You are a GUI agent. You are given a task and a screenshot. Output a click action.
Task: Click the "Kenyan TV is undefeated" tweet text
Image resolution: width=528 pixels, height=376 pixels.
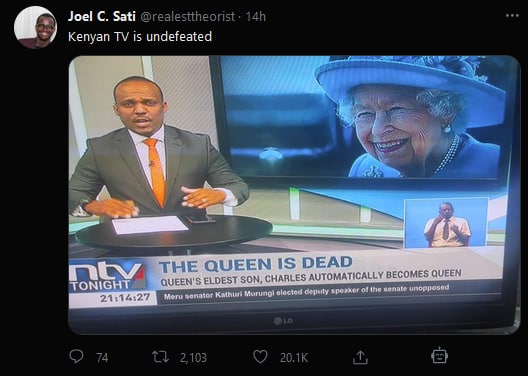click(x=140, y=36)
